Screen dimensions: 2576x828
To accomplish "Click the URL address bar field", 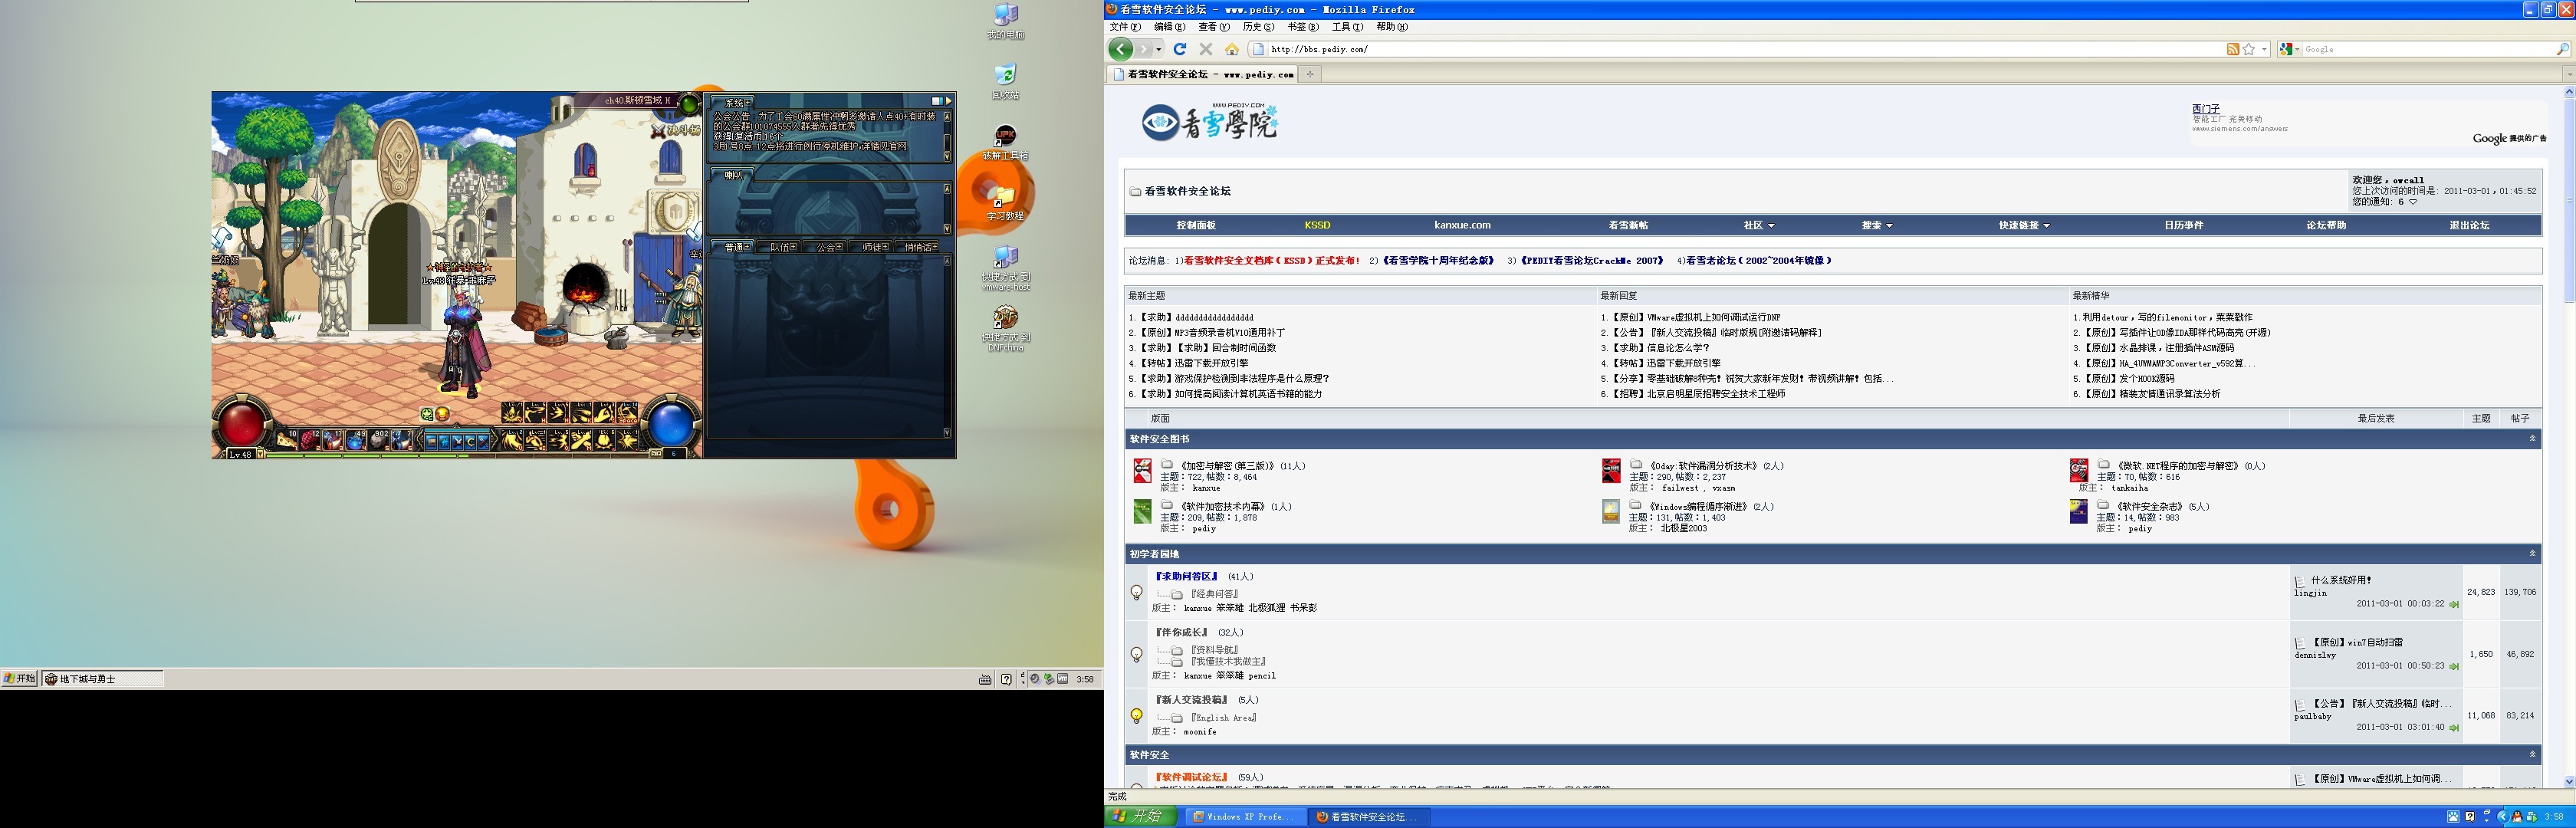I will (x=1700, y=49).
